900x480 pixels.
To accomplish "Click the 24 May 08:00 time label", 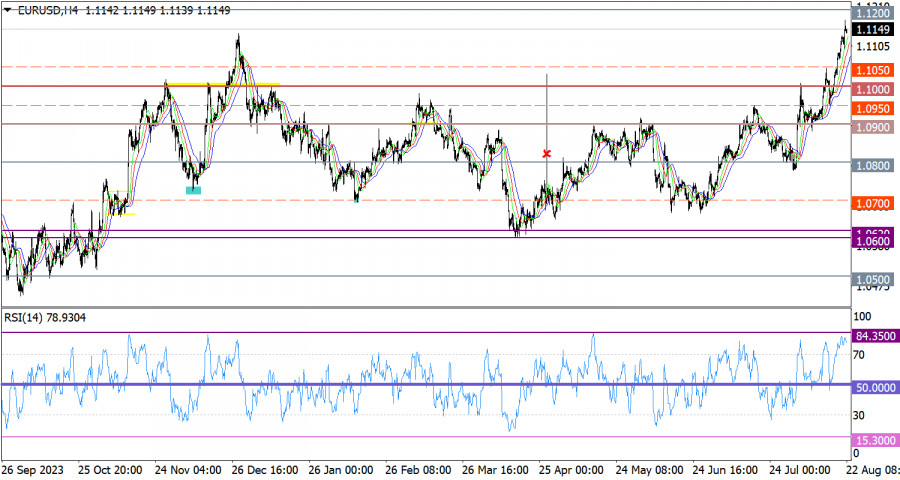I will (x=649, y=470).
